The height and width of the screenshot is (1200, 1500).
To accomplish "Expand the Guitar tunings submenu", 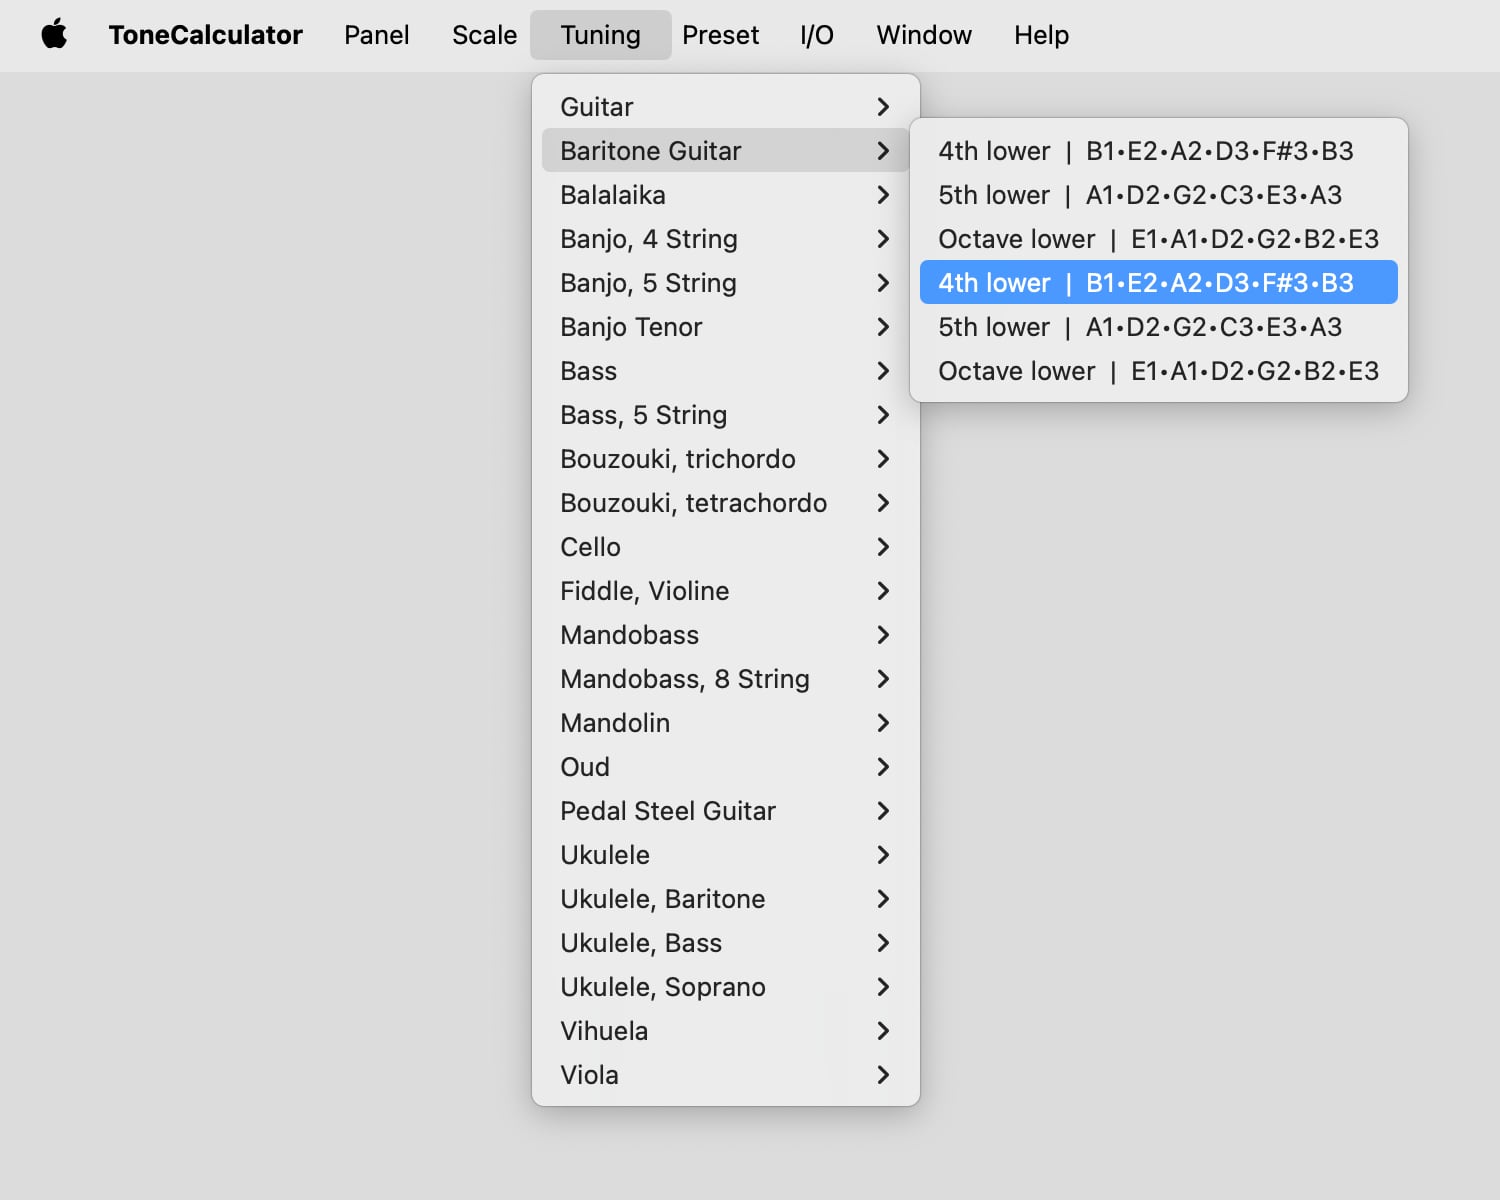I will [x=724, y=107].
